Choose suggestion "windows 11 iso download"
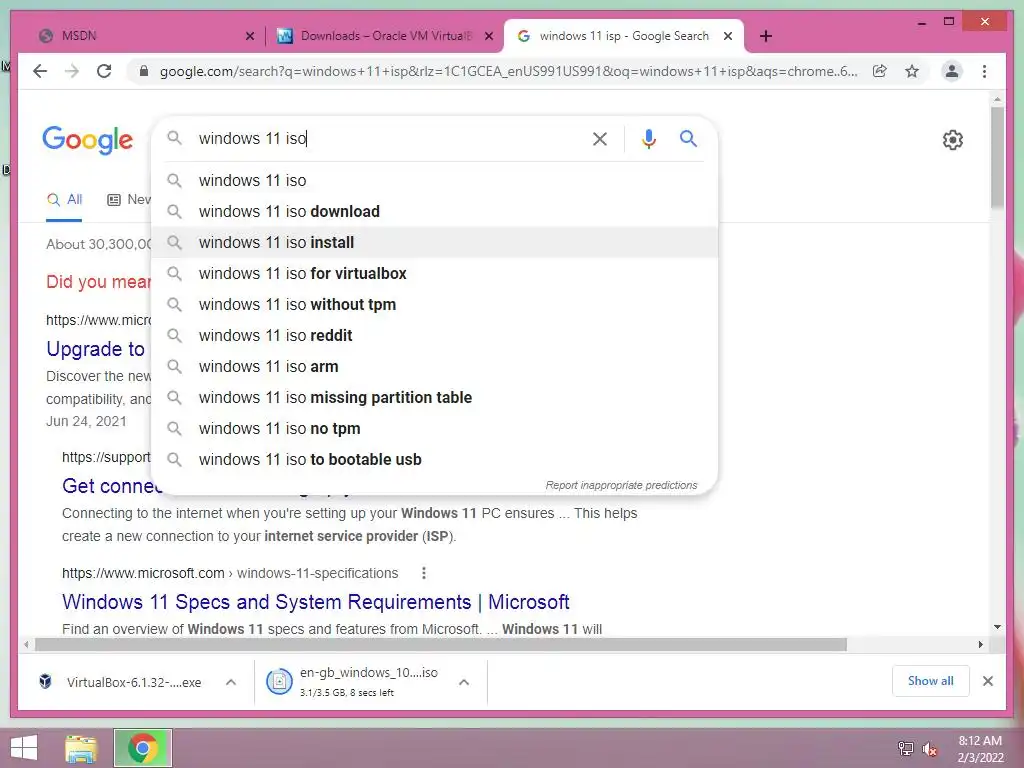Viewport: 1024px width, 768px height. coord(434,212)
